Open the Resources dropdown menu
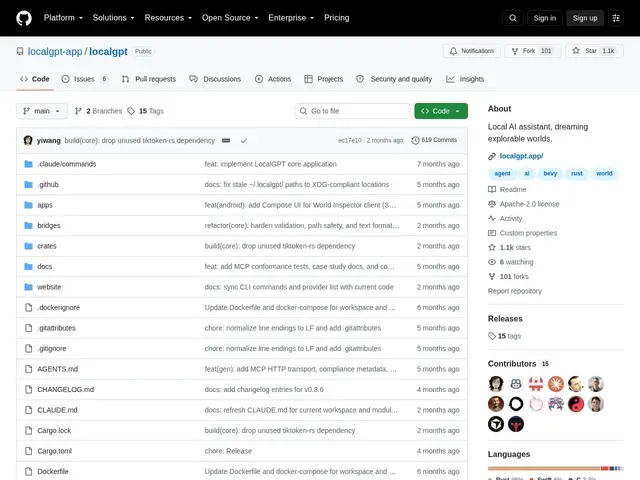The image size is (640, 480). pyautogui.click(x=168, y=18)
